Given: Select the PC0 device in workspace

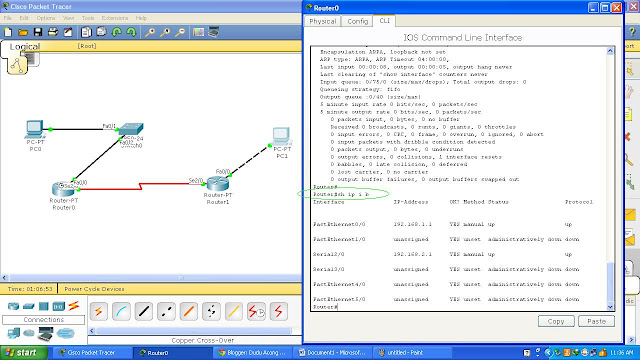Looking at the screenshot, I should pos(35,130).
